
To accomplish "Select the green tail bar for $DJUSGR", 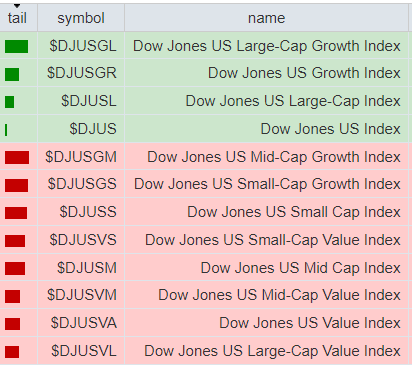I will 12,74.
